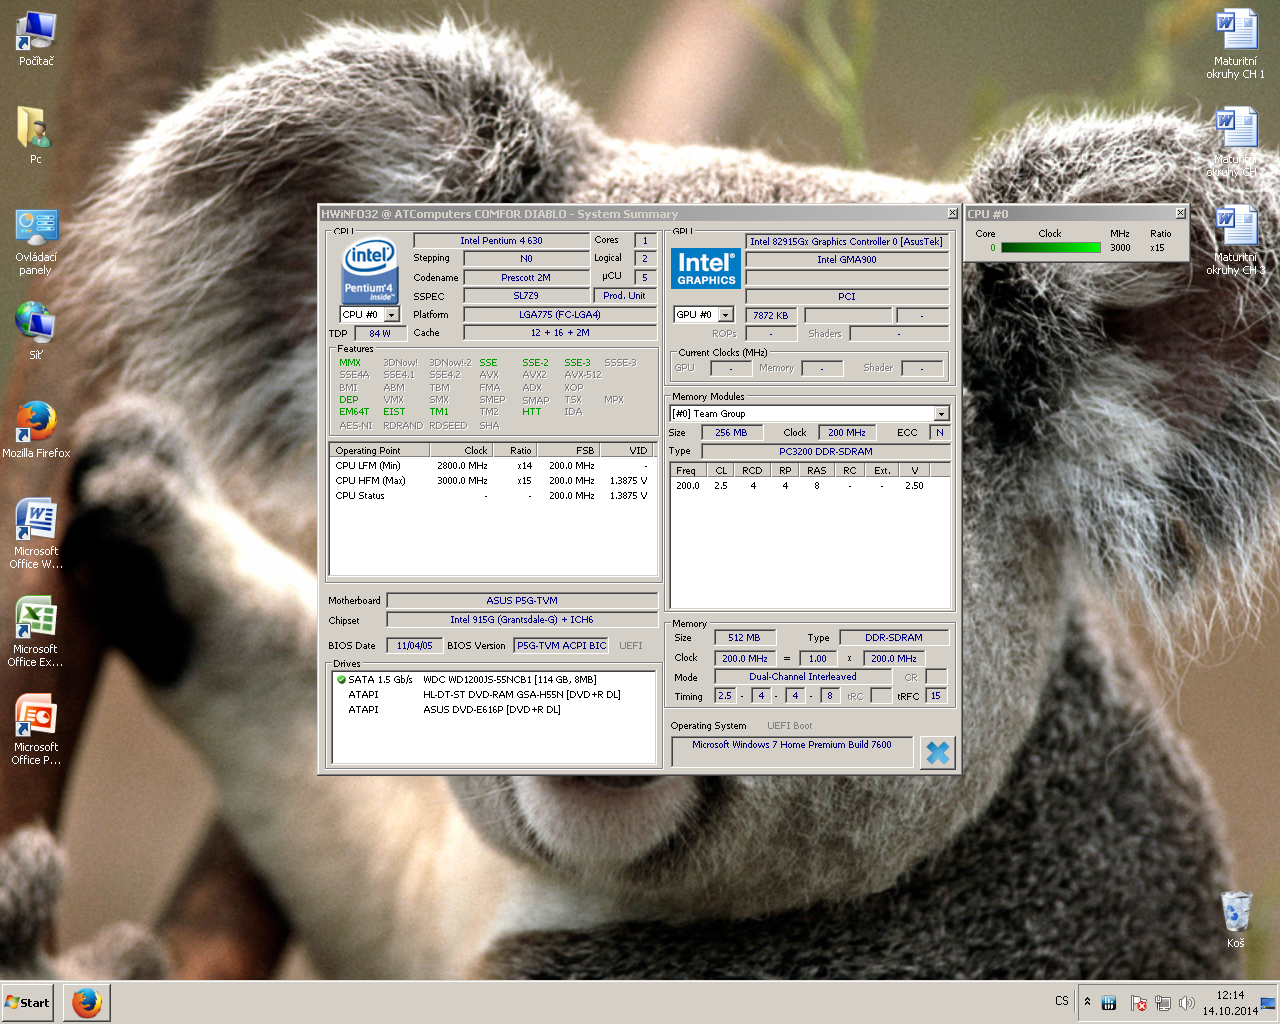Expand the GPU #0 dropdown
The height and width of the screenshot is (1024, 1280).
(x=726, y=315)
